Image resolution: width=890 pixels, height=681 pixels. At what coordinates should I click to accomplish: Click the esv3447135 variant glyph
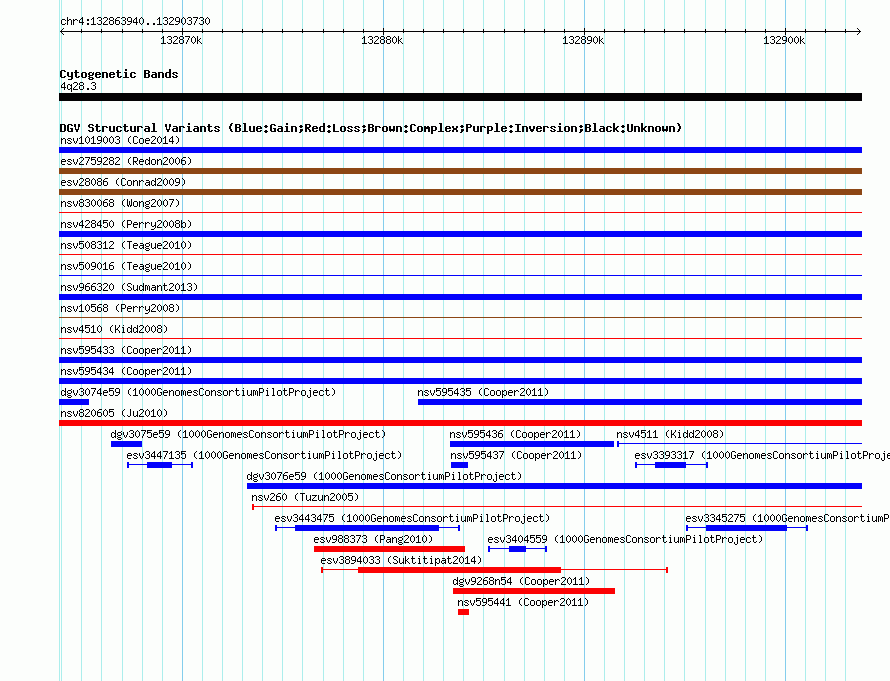coord(160,465)
